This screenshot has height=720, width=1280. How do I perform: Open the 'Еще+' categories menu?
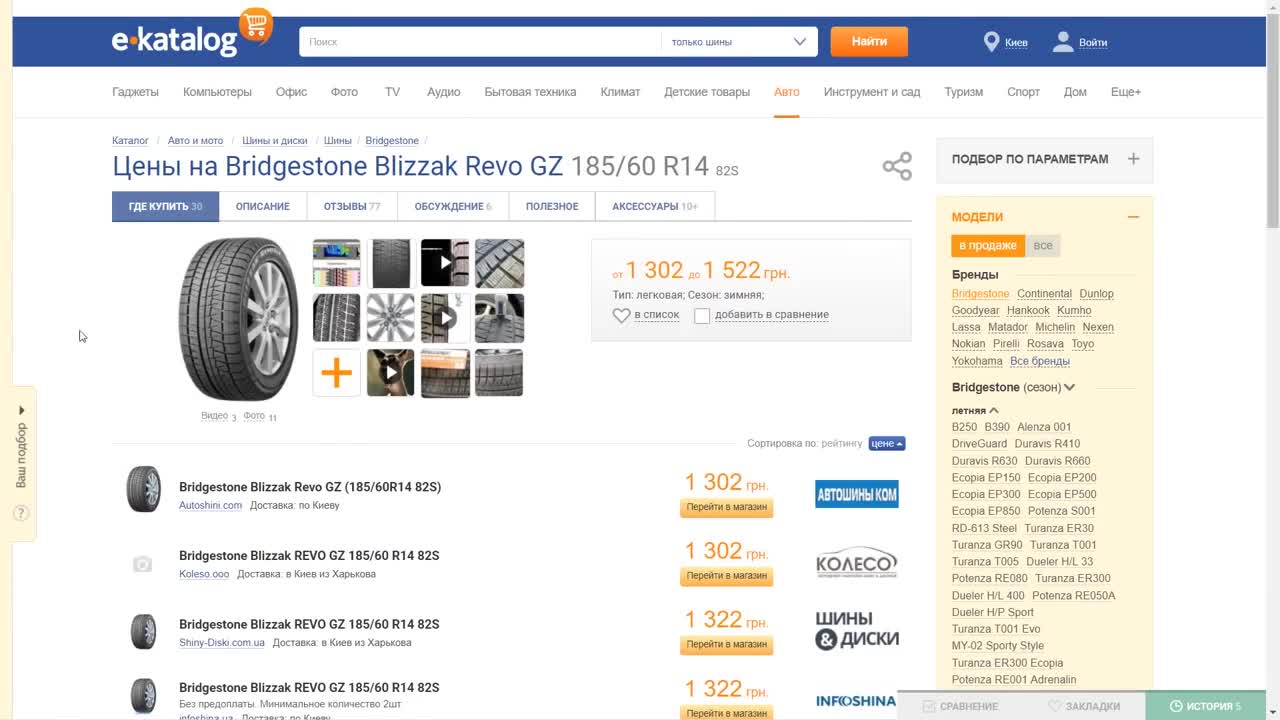pos(1126,92)
